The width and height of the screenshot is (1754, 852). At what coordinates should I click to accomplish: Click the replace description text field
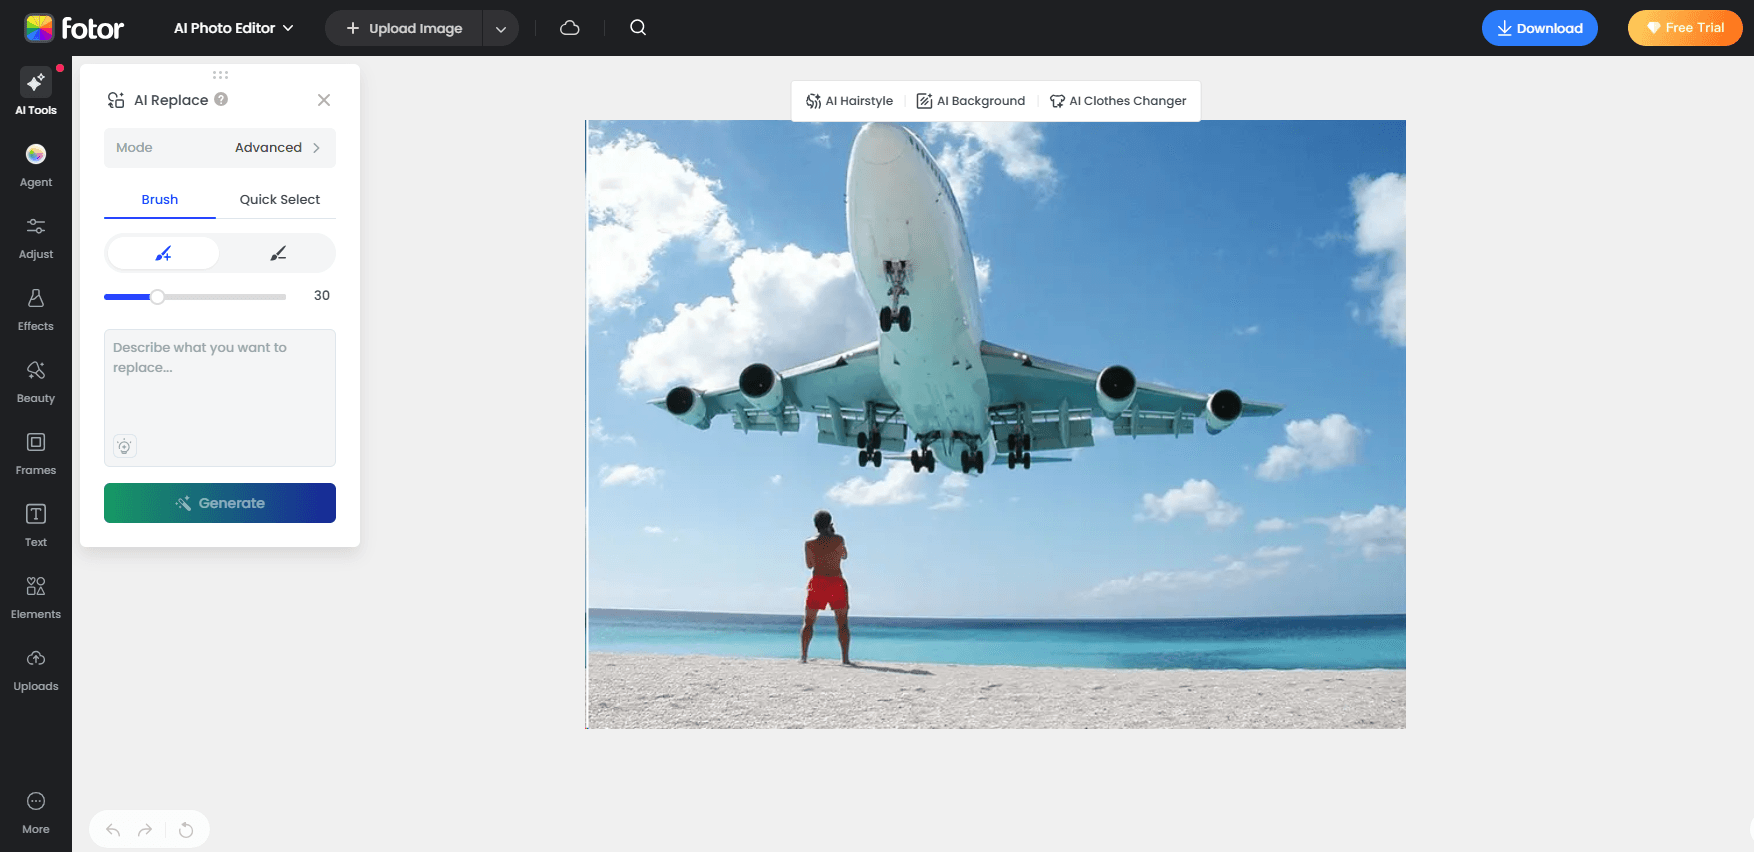click(220, 380)
